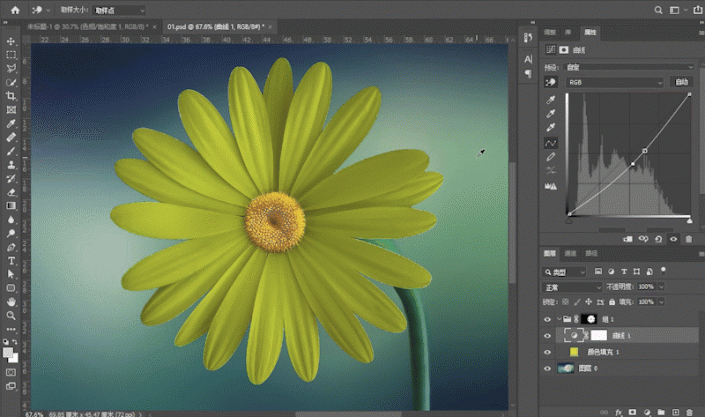Click the black point eyedropper in Curves
The width and height of the screenshot is (705, 417).
(551, 100)
